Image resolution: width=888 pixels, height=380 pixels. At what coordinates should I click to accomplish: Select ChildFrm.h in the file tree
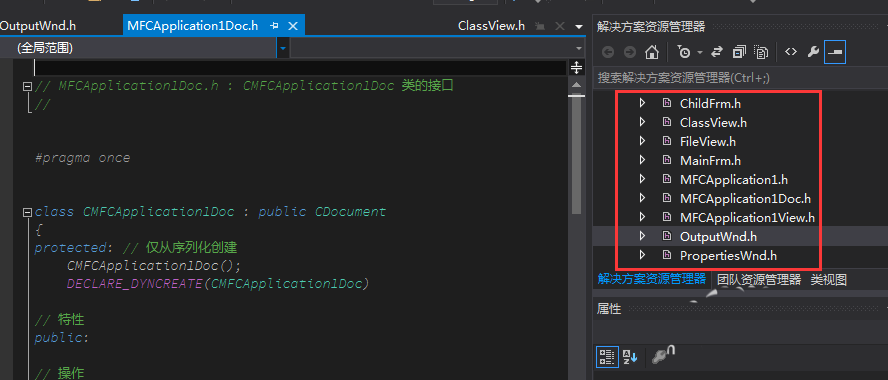(x=710, y=104)
